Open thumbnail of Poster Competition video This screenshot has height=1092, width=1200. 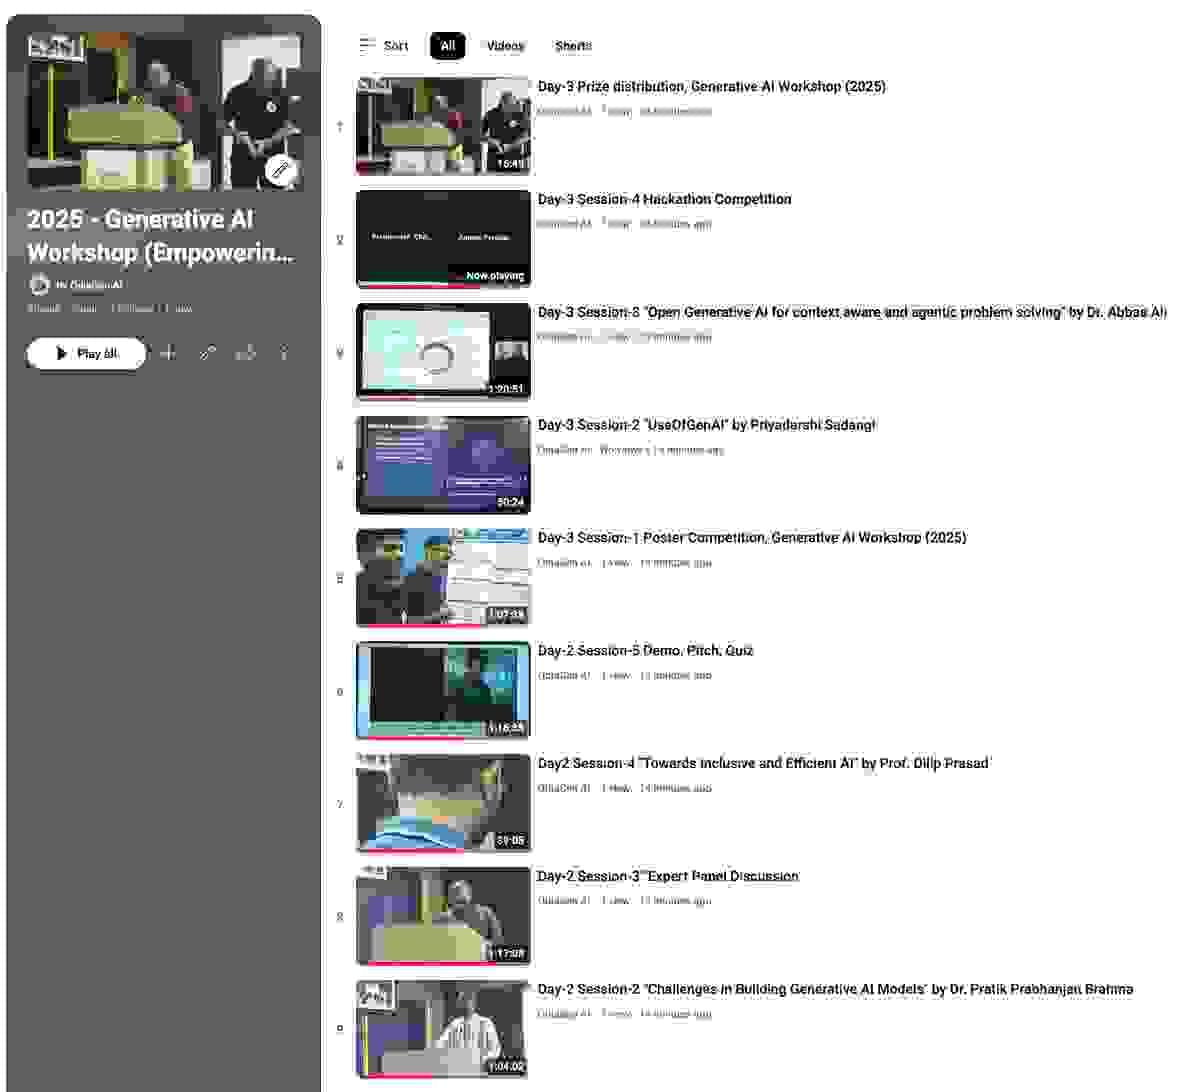click(443, 578)
